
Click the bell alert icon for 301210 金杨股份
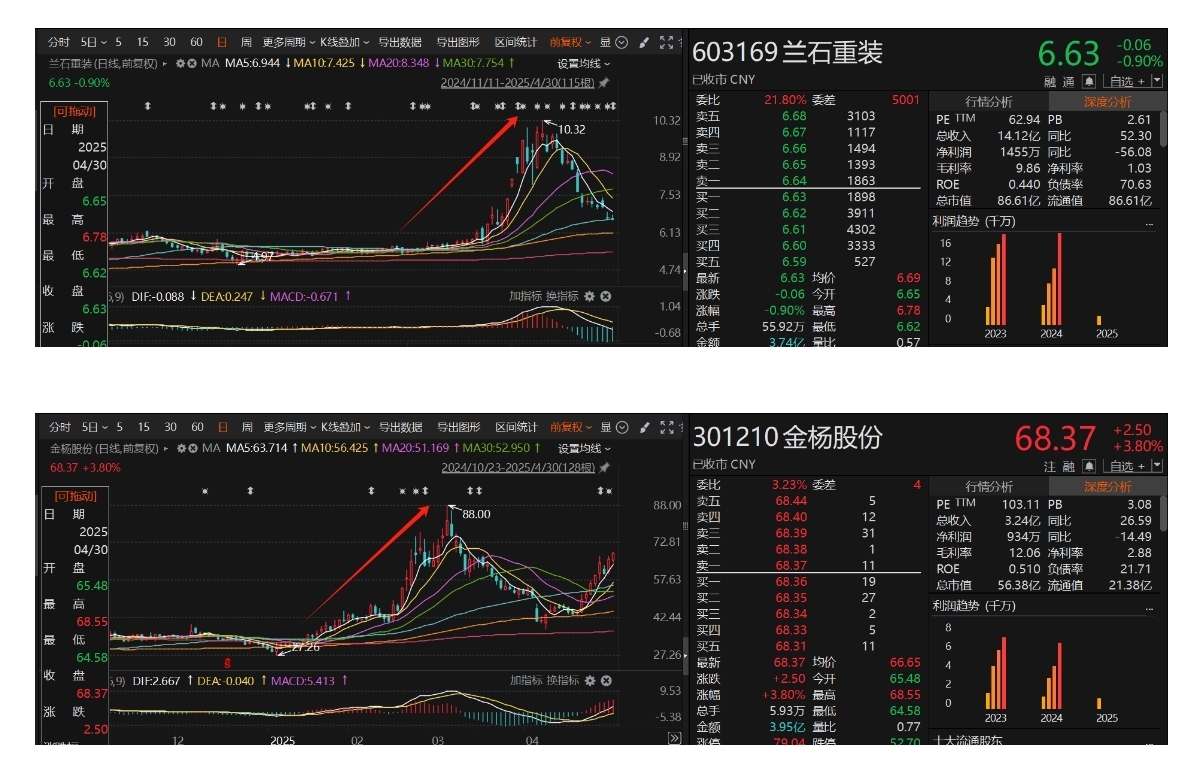[1089, 466]
